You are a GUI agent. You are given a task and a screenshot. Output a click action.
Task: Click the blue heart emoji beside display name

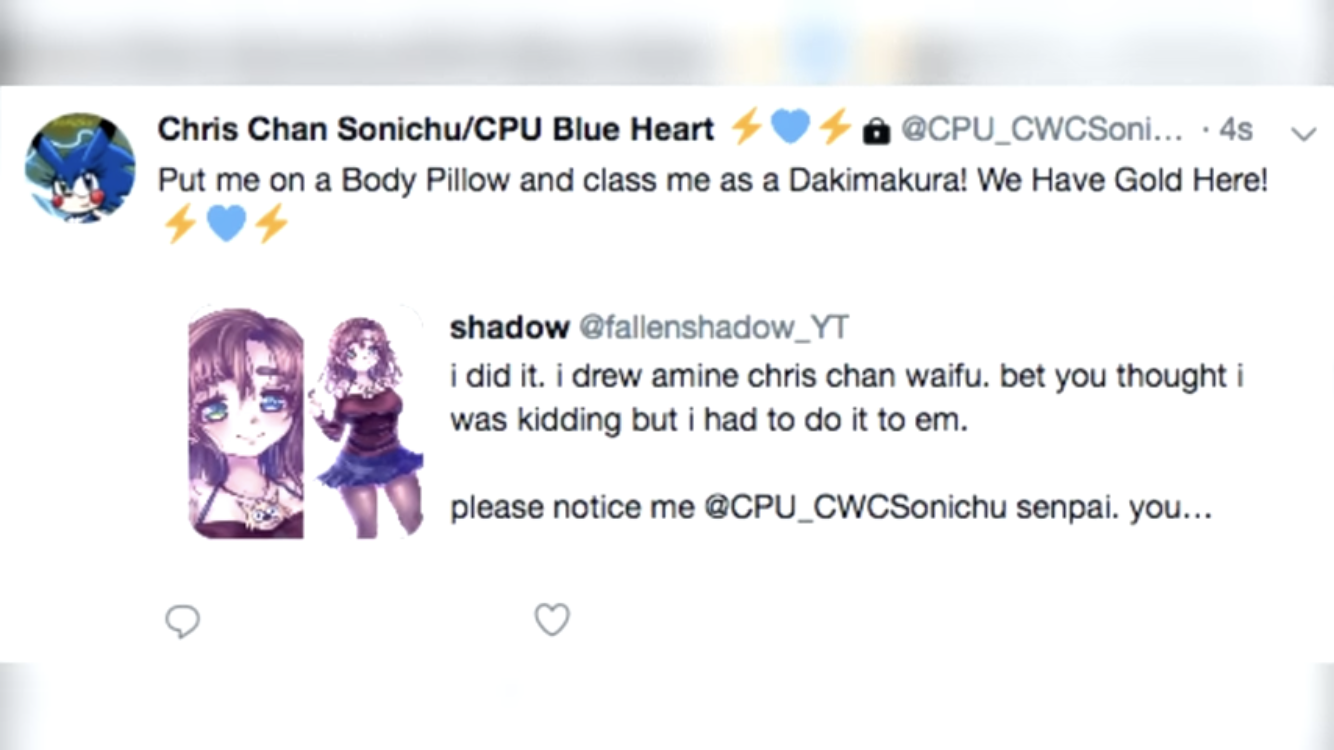tap(790, 127)
